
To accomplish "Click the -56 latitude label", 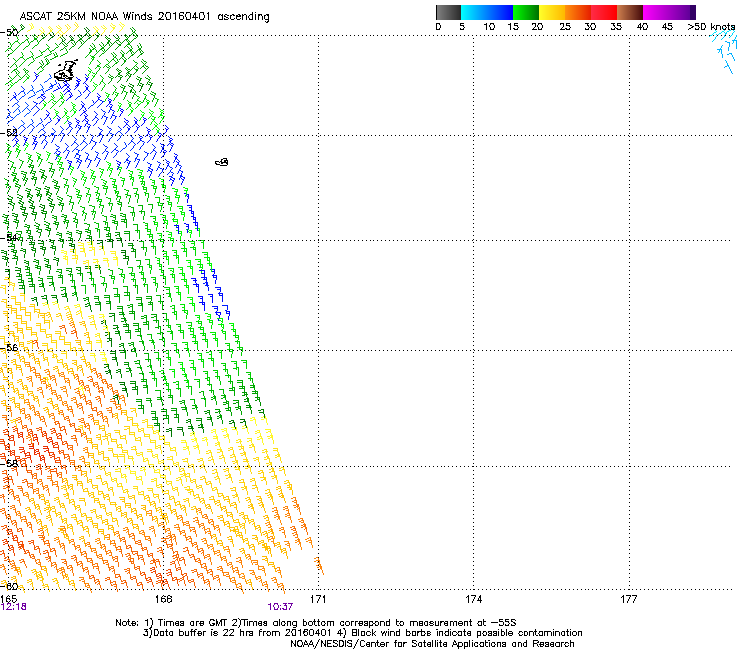I will pos(9,348).
